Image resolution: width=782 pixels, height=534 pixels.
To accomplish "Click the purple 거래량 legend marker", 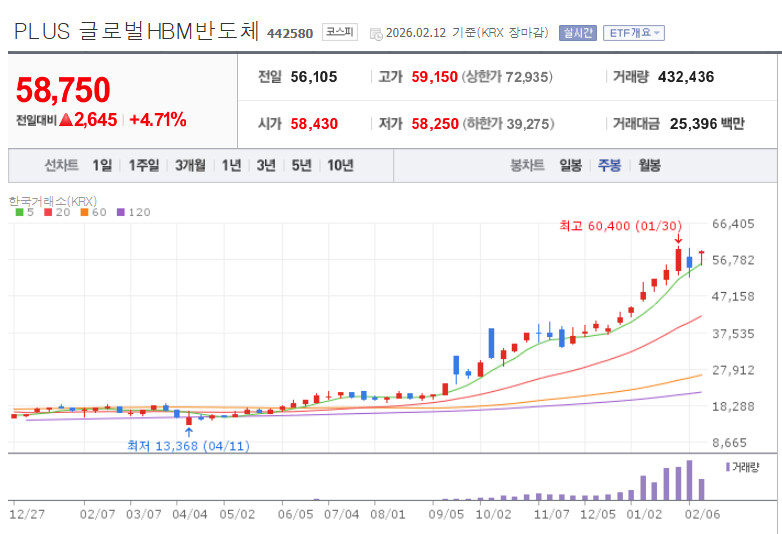I will (x=727, y=466).
